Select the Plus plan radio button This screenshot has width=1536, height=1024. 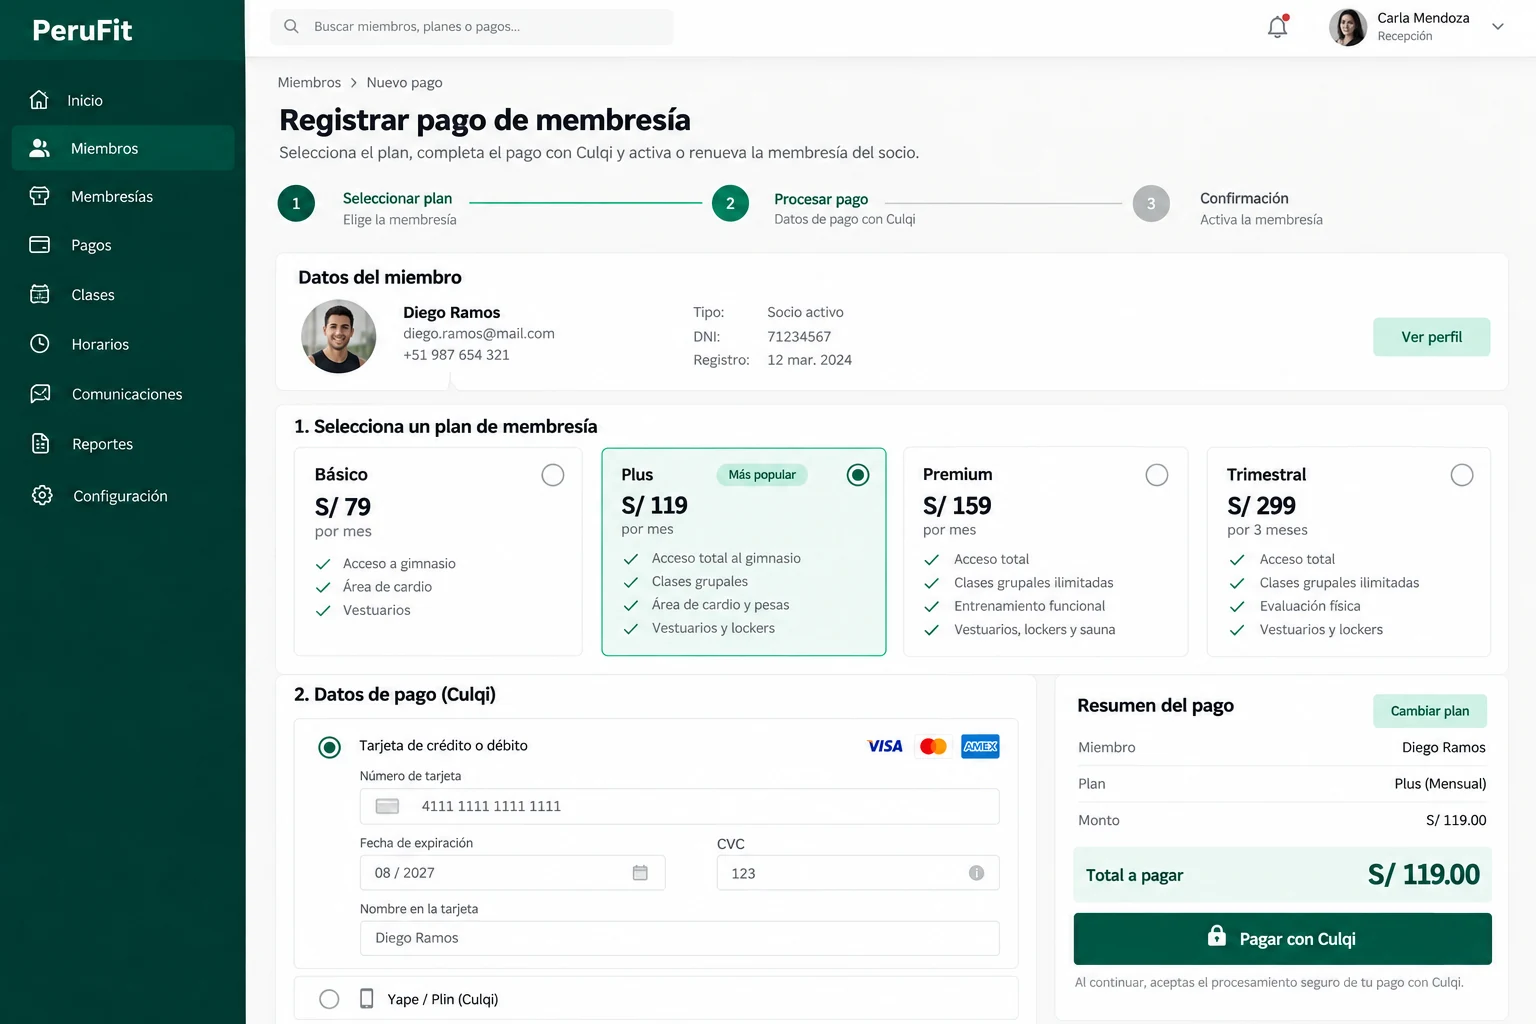click(x=857, y=475)
